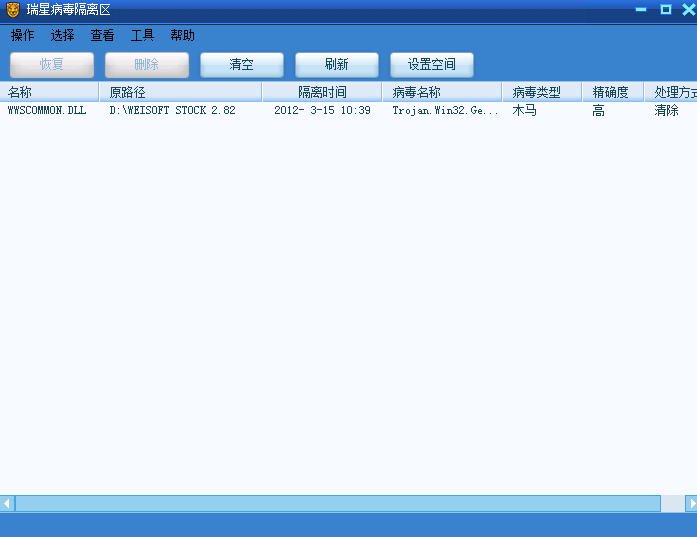Viewport: 697px width, 537px height.
Task: Click the 恢复 button
Action: 52,65
